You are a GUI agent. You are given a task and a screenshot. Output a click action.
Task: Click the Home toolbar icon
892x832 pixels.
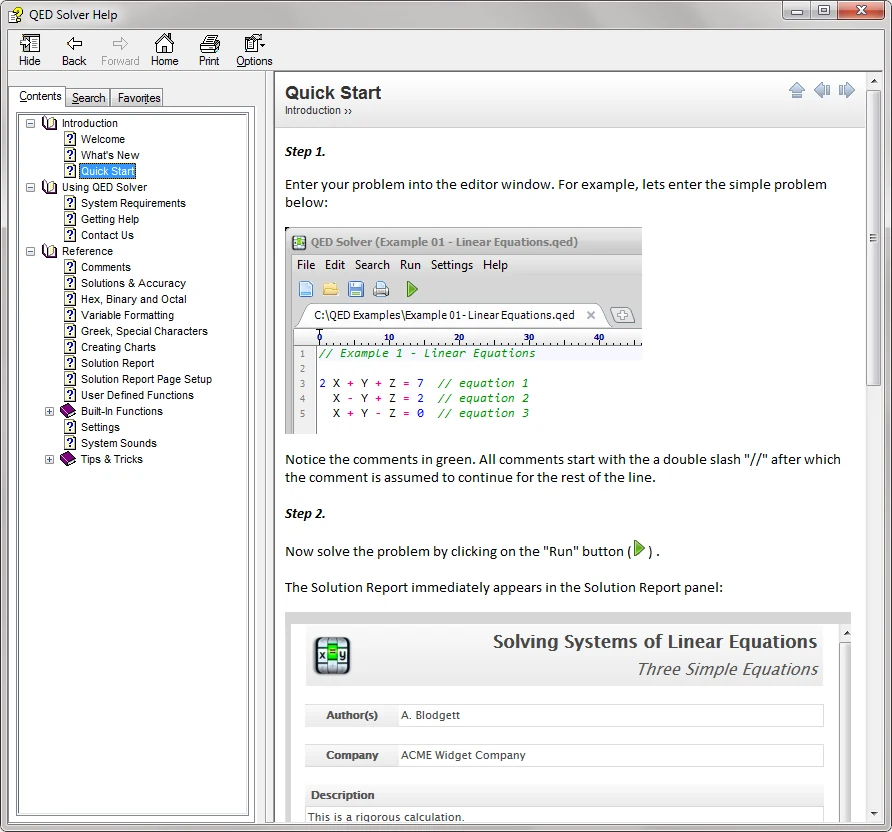tap(164, 50)
